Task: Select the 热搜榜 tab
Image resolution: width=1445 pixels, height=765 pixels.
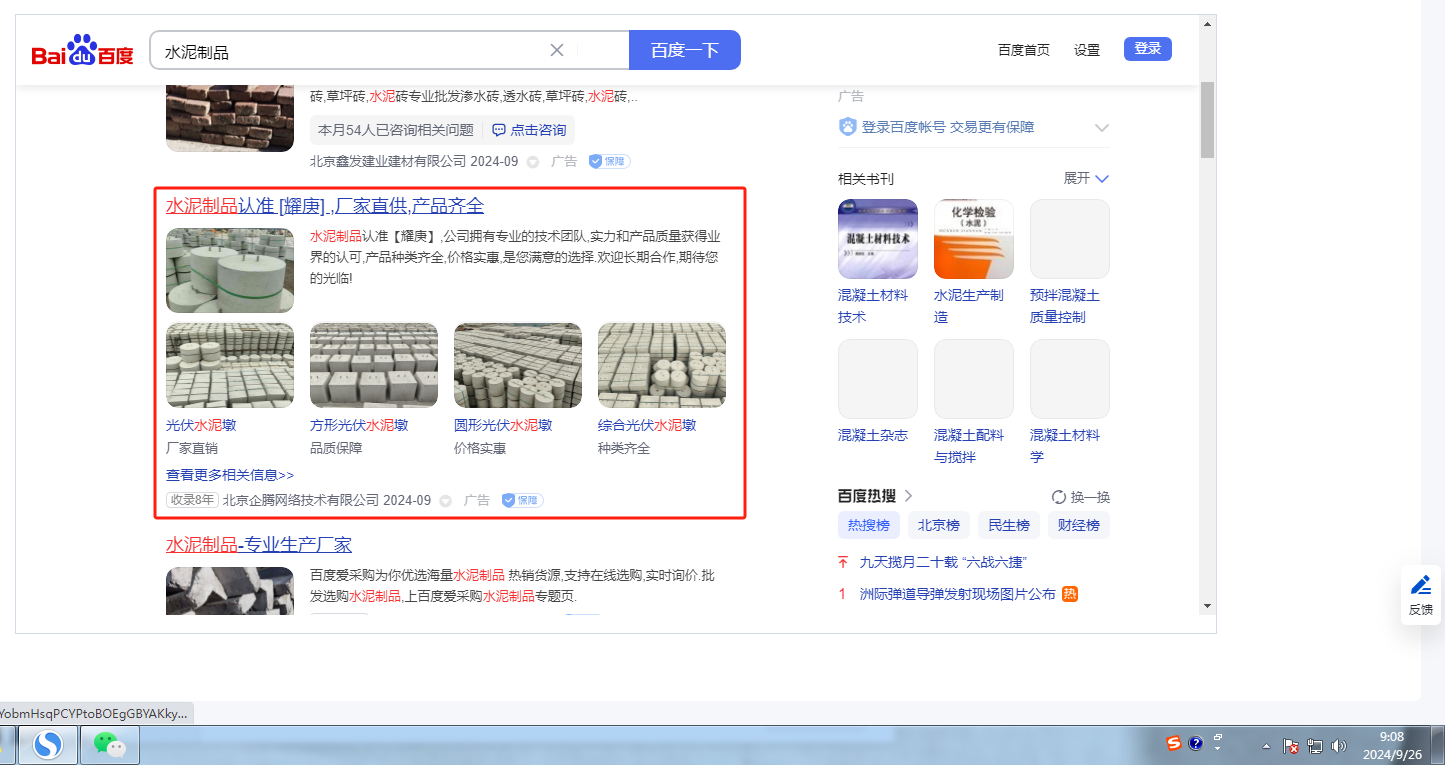Action: pos(869,526)
